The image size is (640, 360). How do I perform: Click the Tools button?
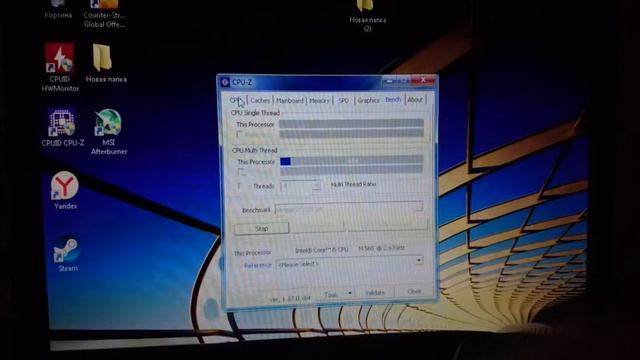[331, 294]
